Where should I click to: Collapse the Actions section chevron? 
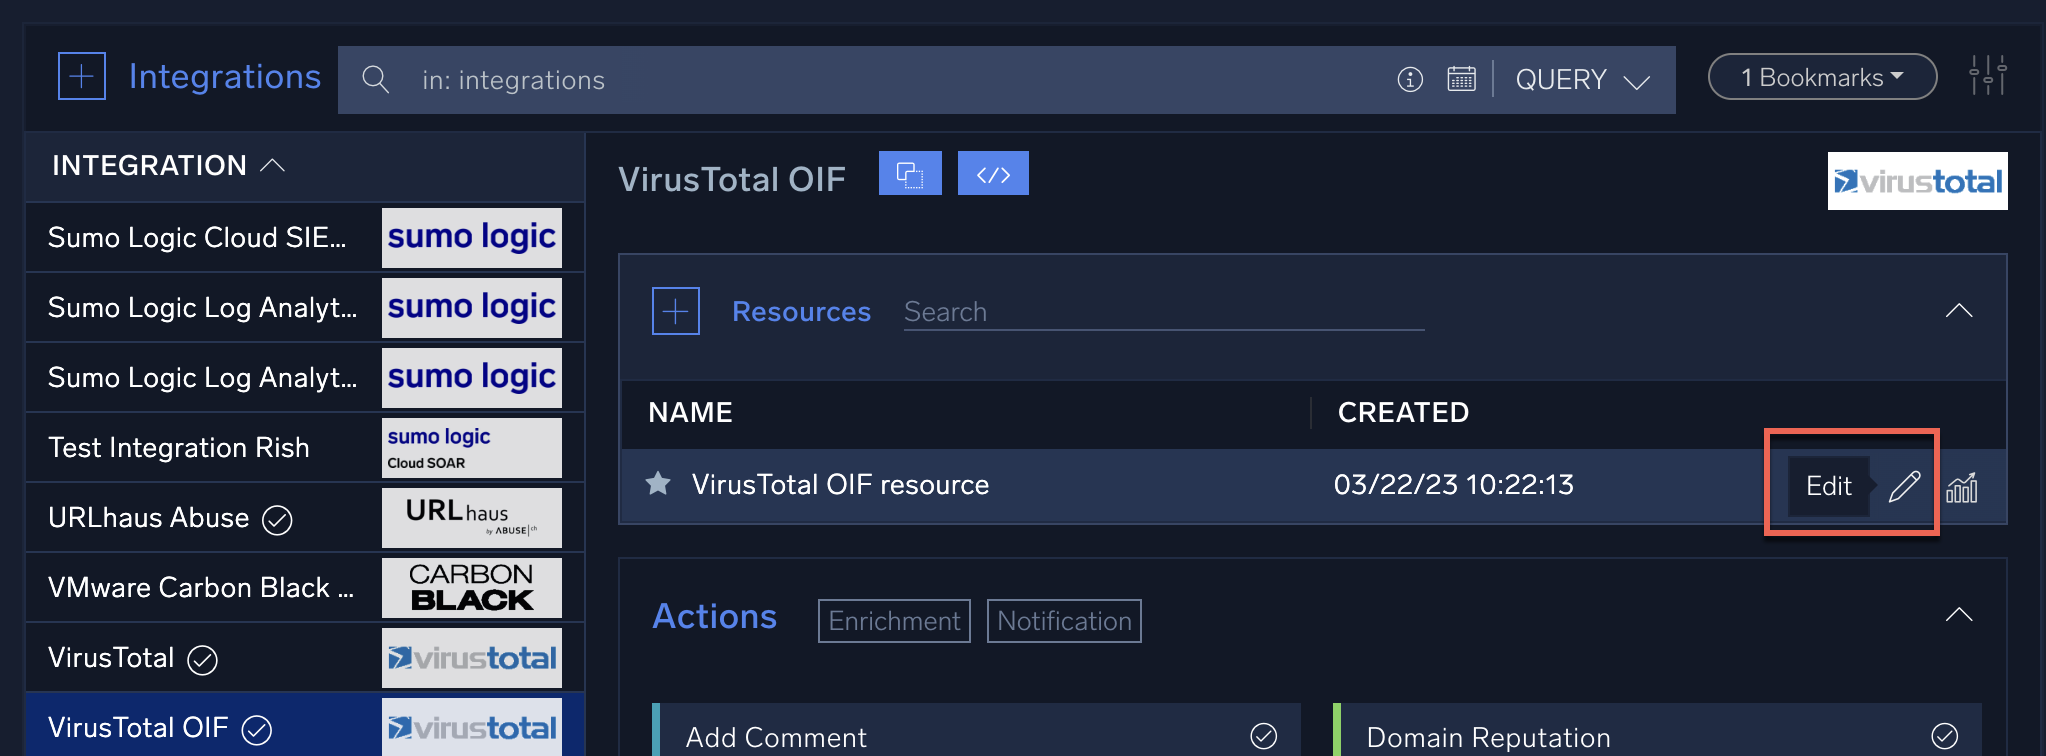coord(1958,615)
